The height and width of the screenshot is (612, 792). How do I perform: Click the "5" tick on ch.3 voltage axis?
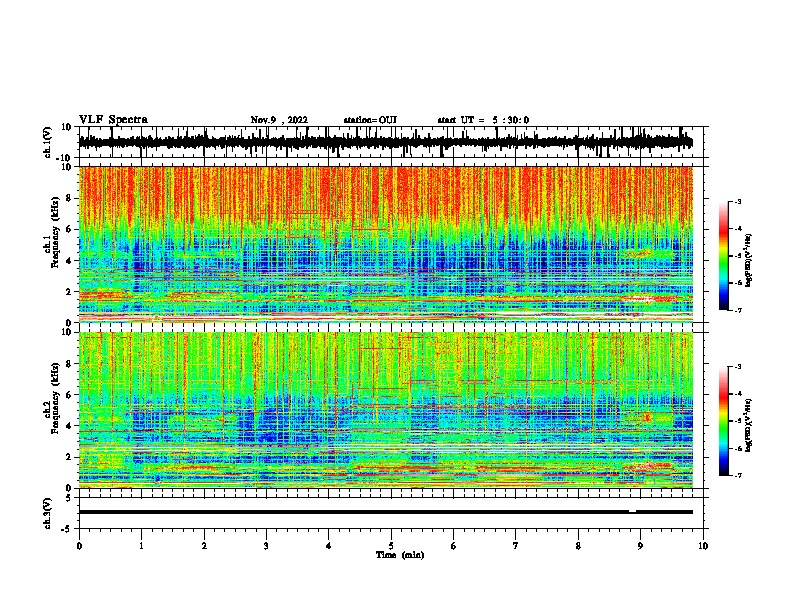[x=69, y=498]
